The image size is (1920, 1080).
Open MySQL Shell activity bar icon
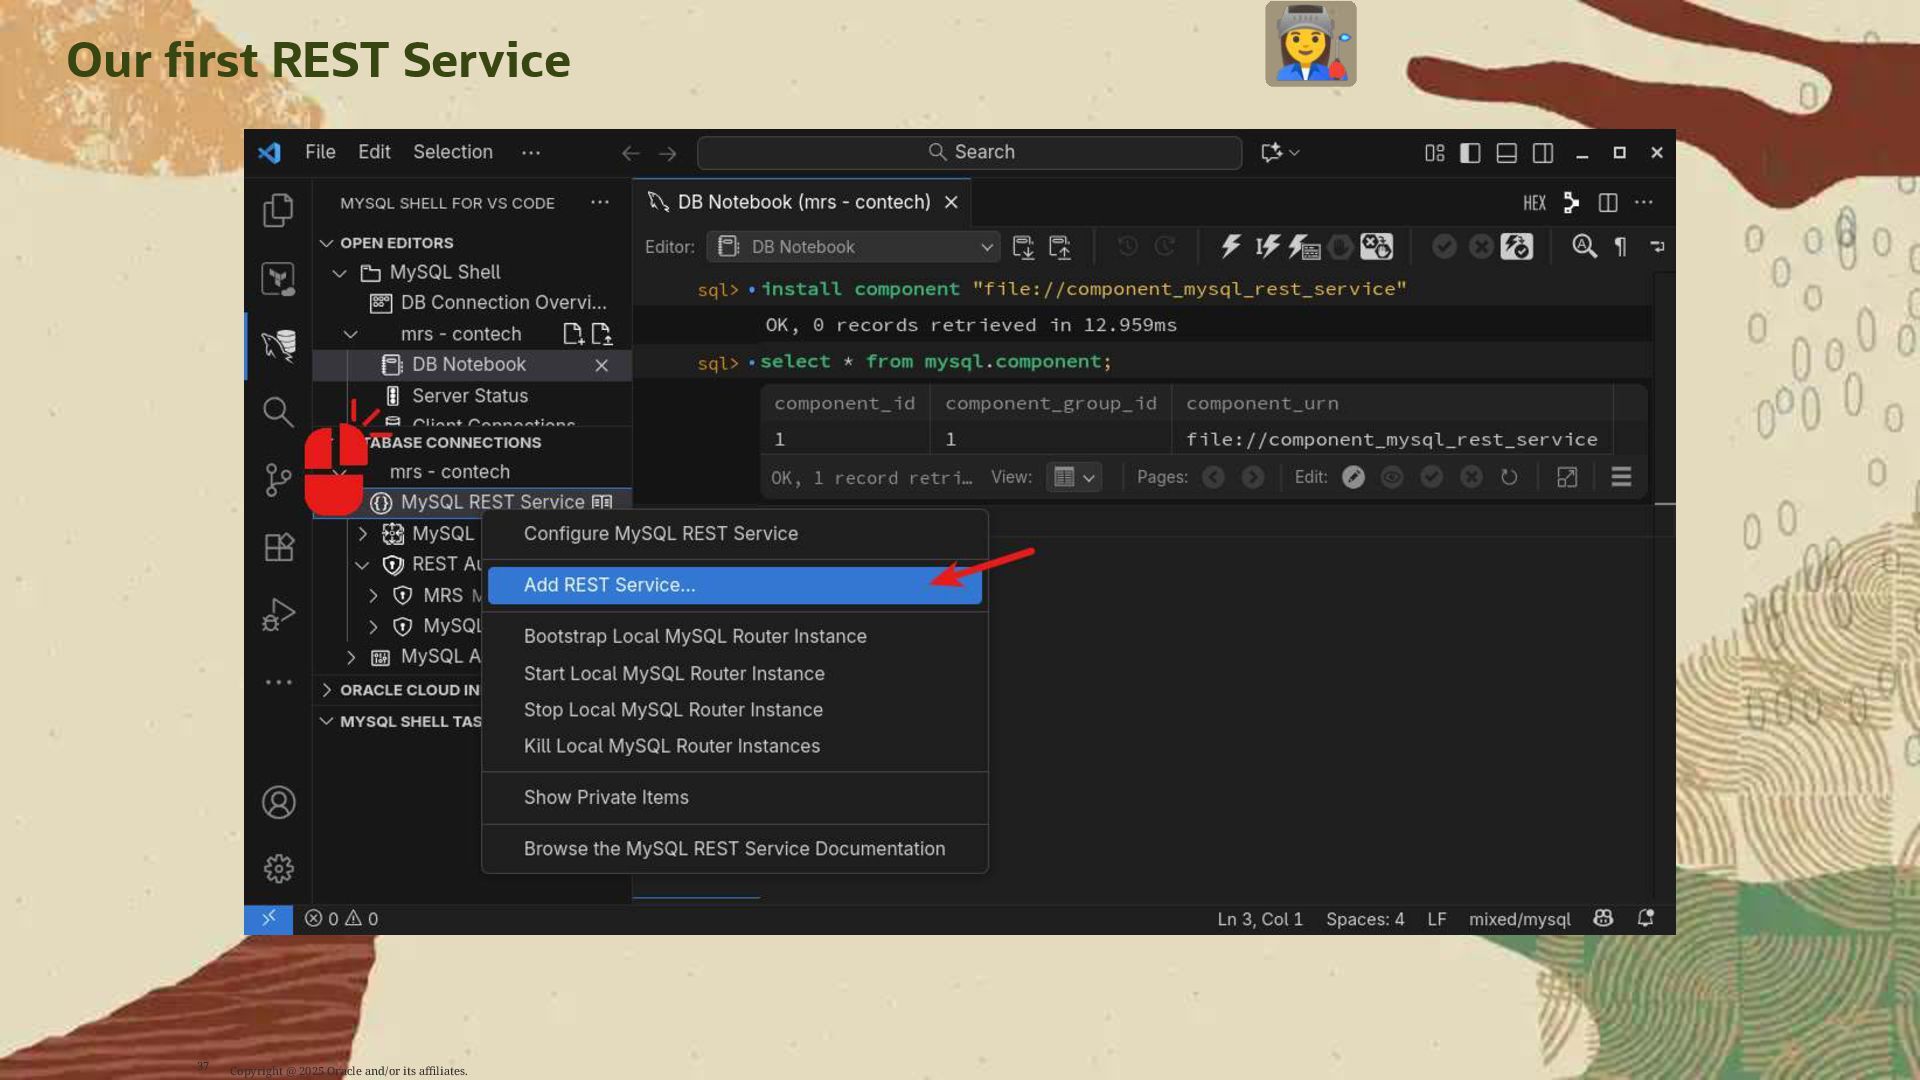(278, 345)
